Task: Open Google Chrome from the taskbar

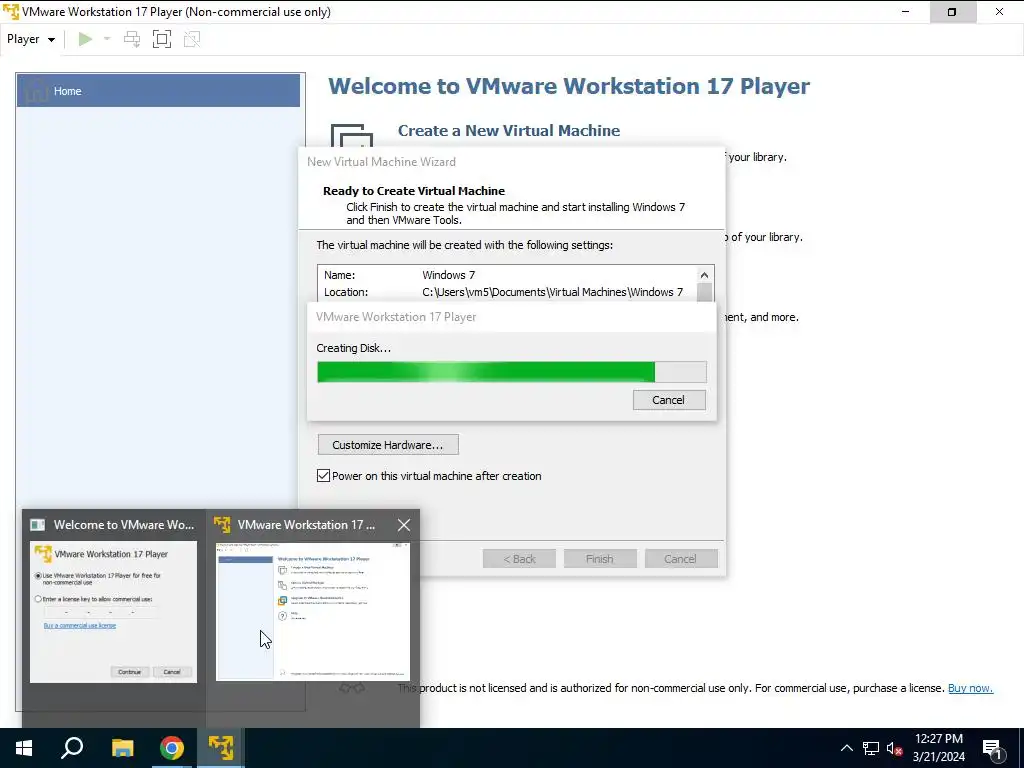Action: coord(172,748)
